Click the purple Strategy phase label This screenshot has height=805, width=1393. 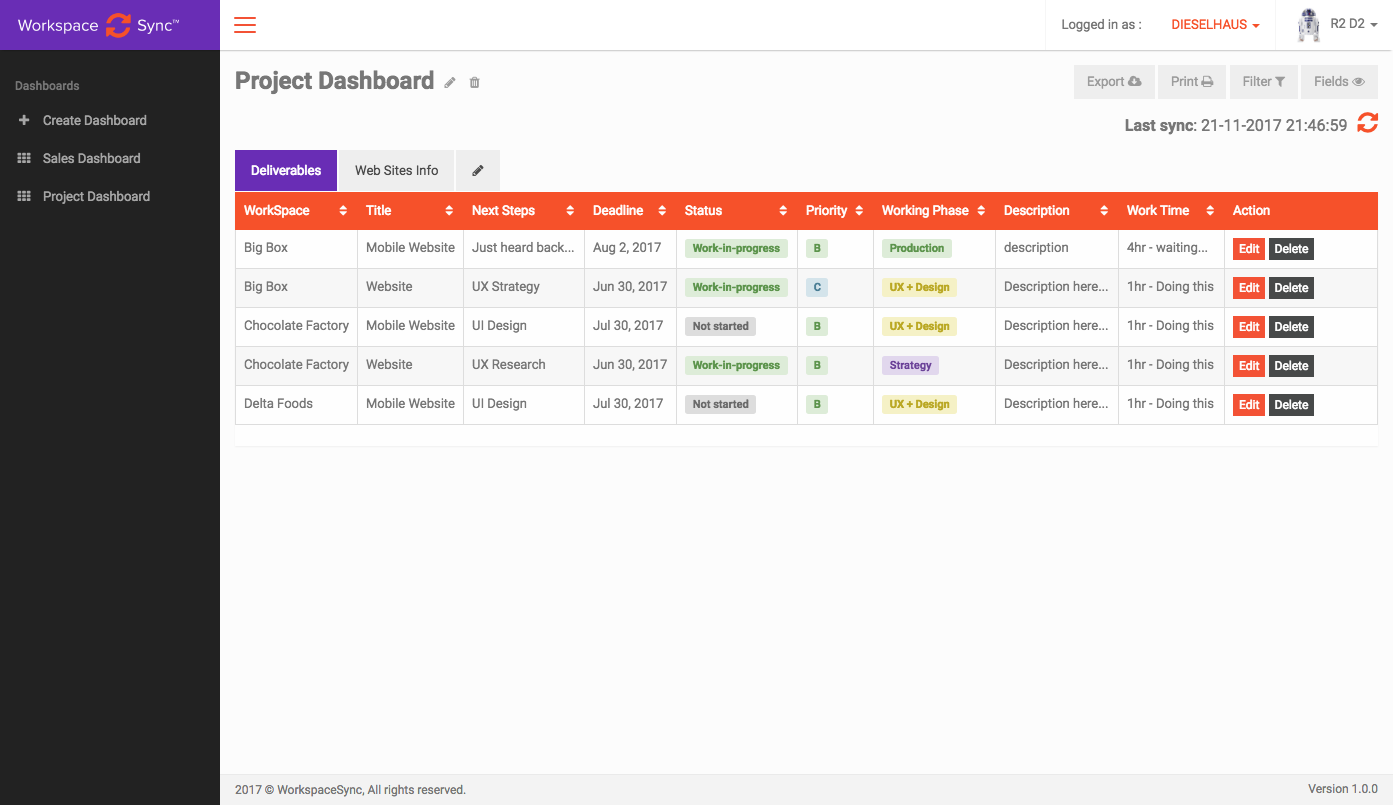click(910, 366)
